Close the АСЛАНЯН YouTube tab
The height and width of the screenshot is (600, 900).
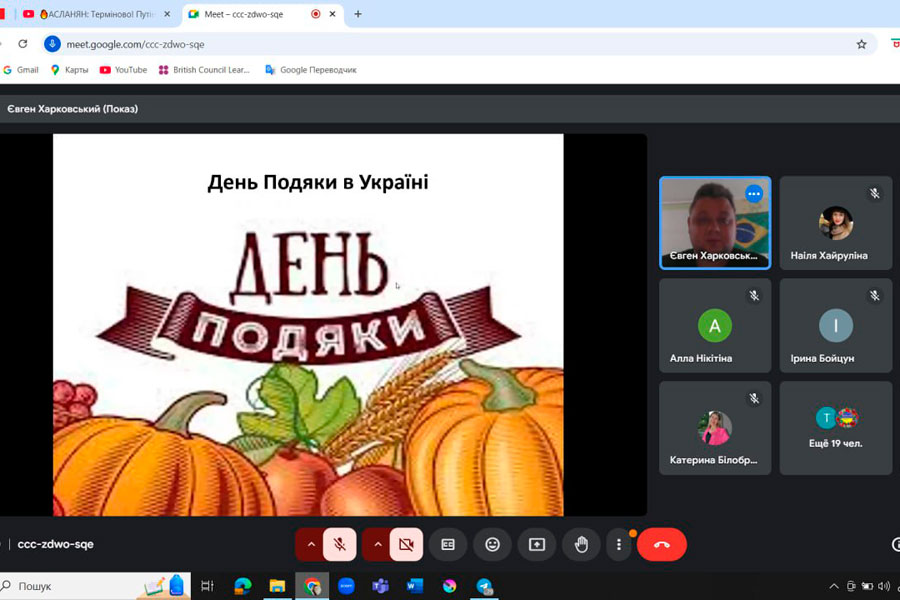click(x=167, y=14)
